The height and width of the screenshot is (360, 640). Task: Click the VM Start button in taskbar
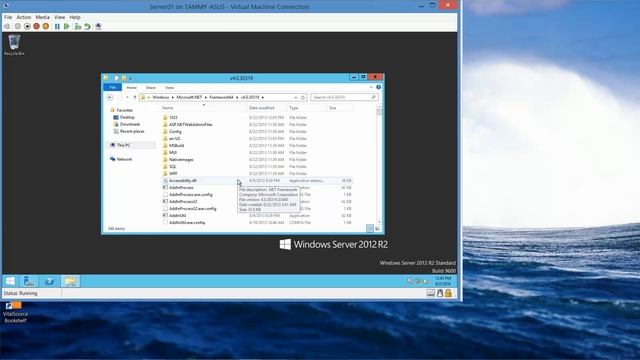(10, 281)
